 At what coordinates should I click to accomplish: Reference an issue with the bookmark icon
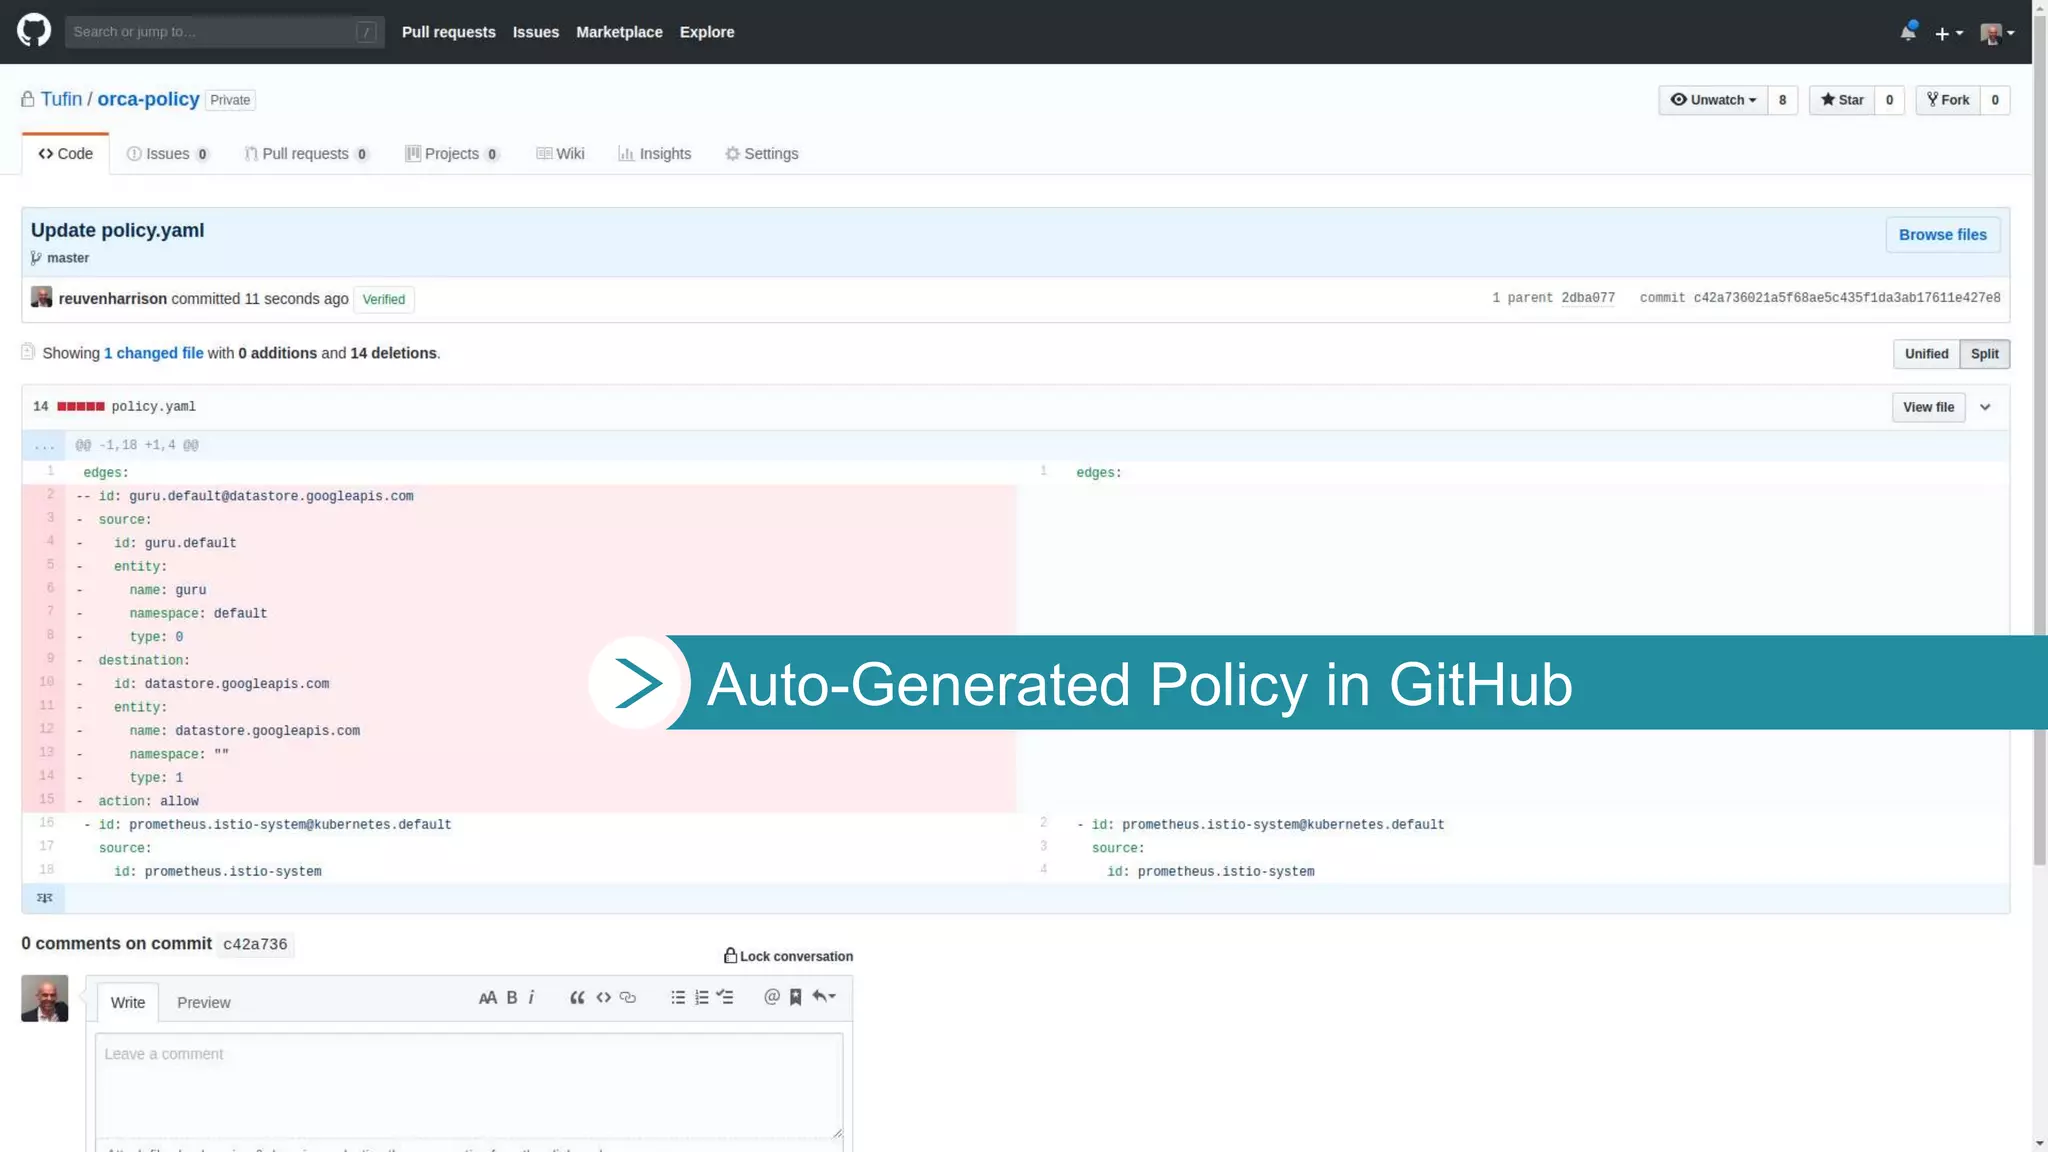pos(796,997)
